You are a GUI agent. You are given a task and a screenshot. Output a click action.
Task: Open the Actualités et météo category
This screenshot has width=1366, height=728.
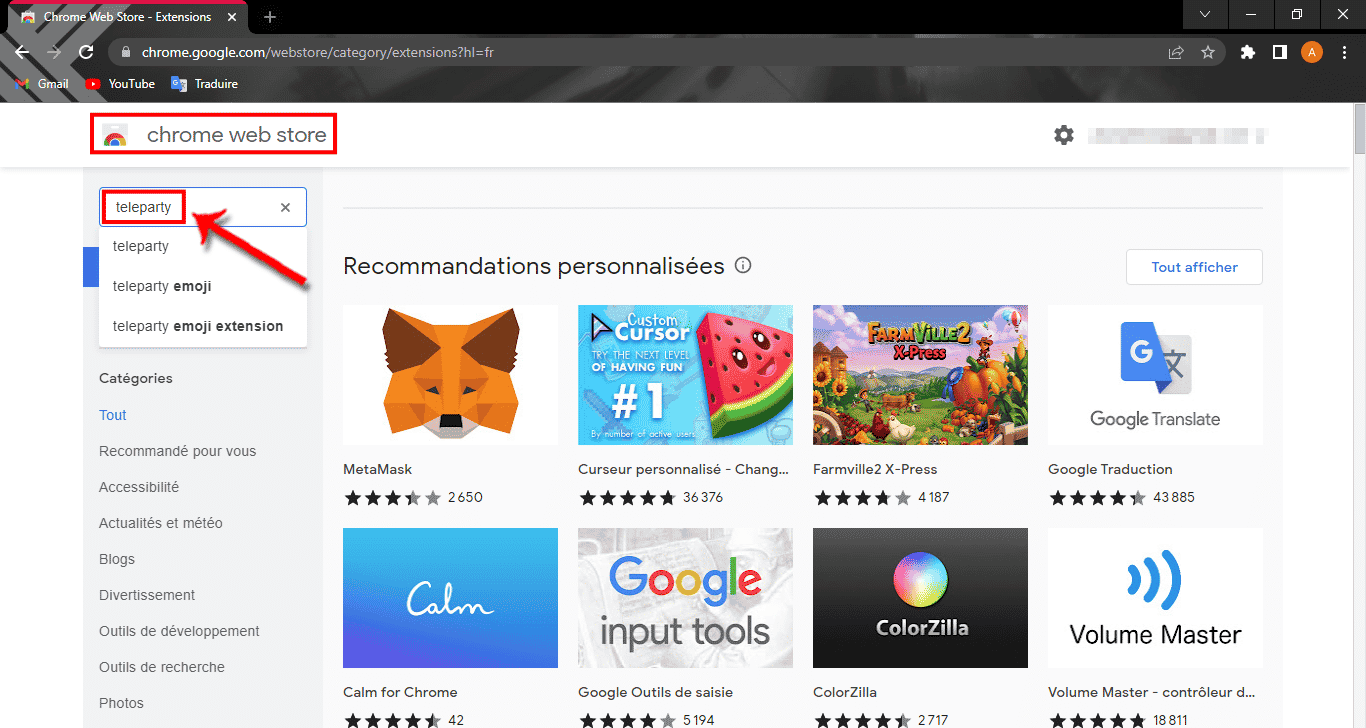(161, 523)
